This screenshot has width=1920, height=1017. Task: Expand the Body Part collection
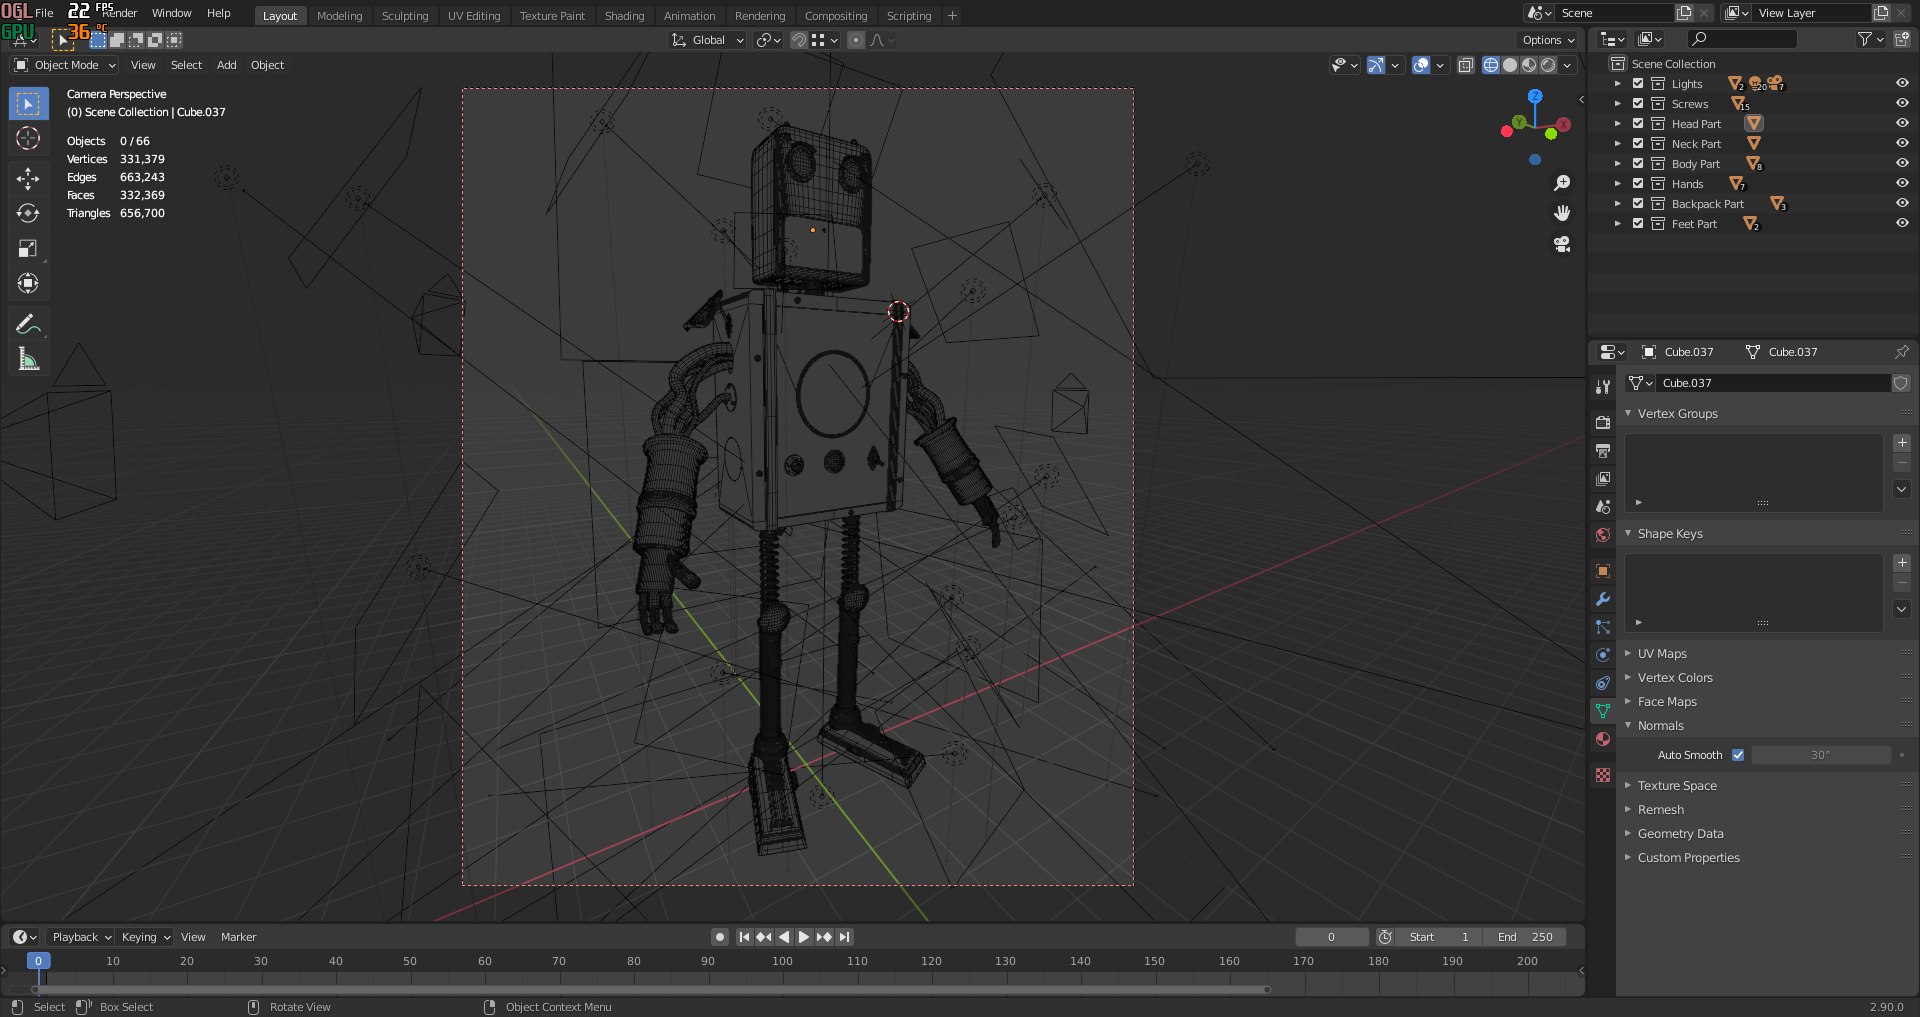click(x=1618, y=164)
